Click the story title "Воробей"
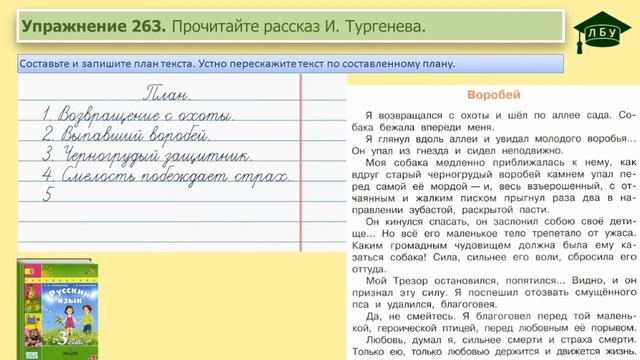The image size is (640, 360). click(x=493, y=95)
